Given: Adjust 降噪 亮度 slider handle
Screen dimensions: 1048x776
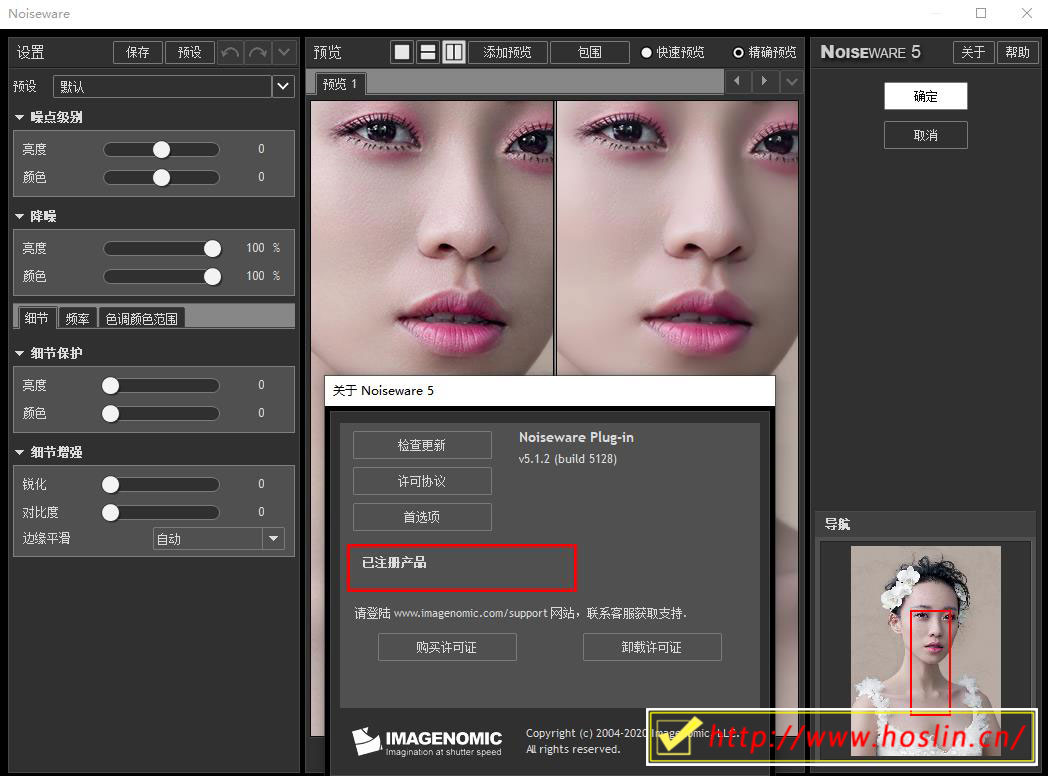Looking at the screenshot, I should tap(213, 249).
